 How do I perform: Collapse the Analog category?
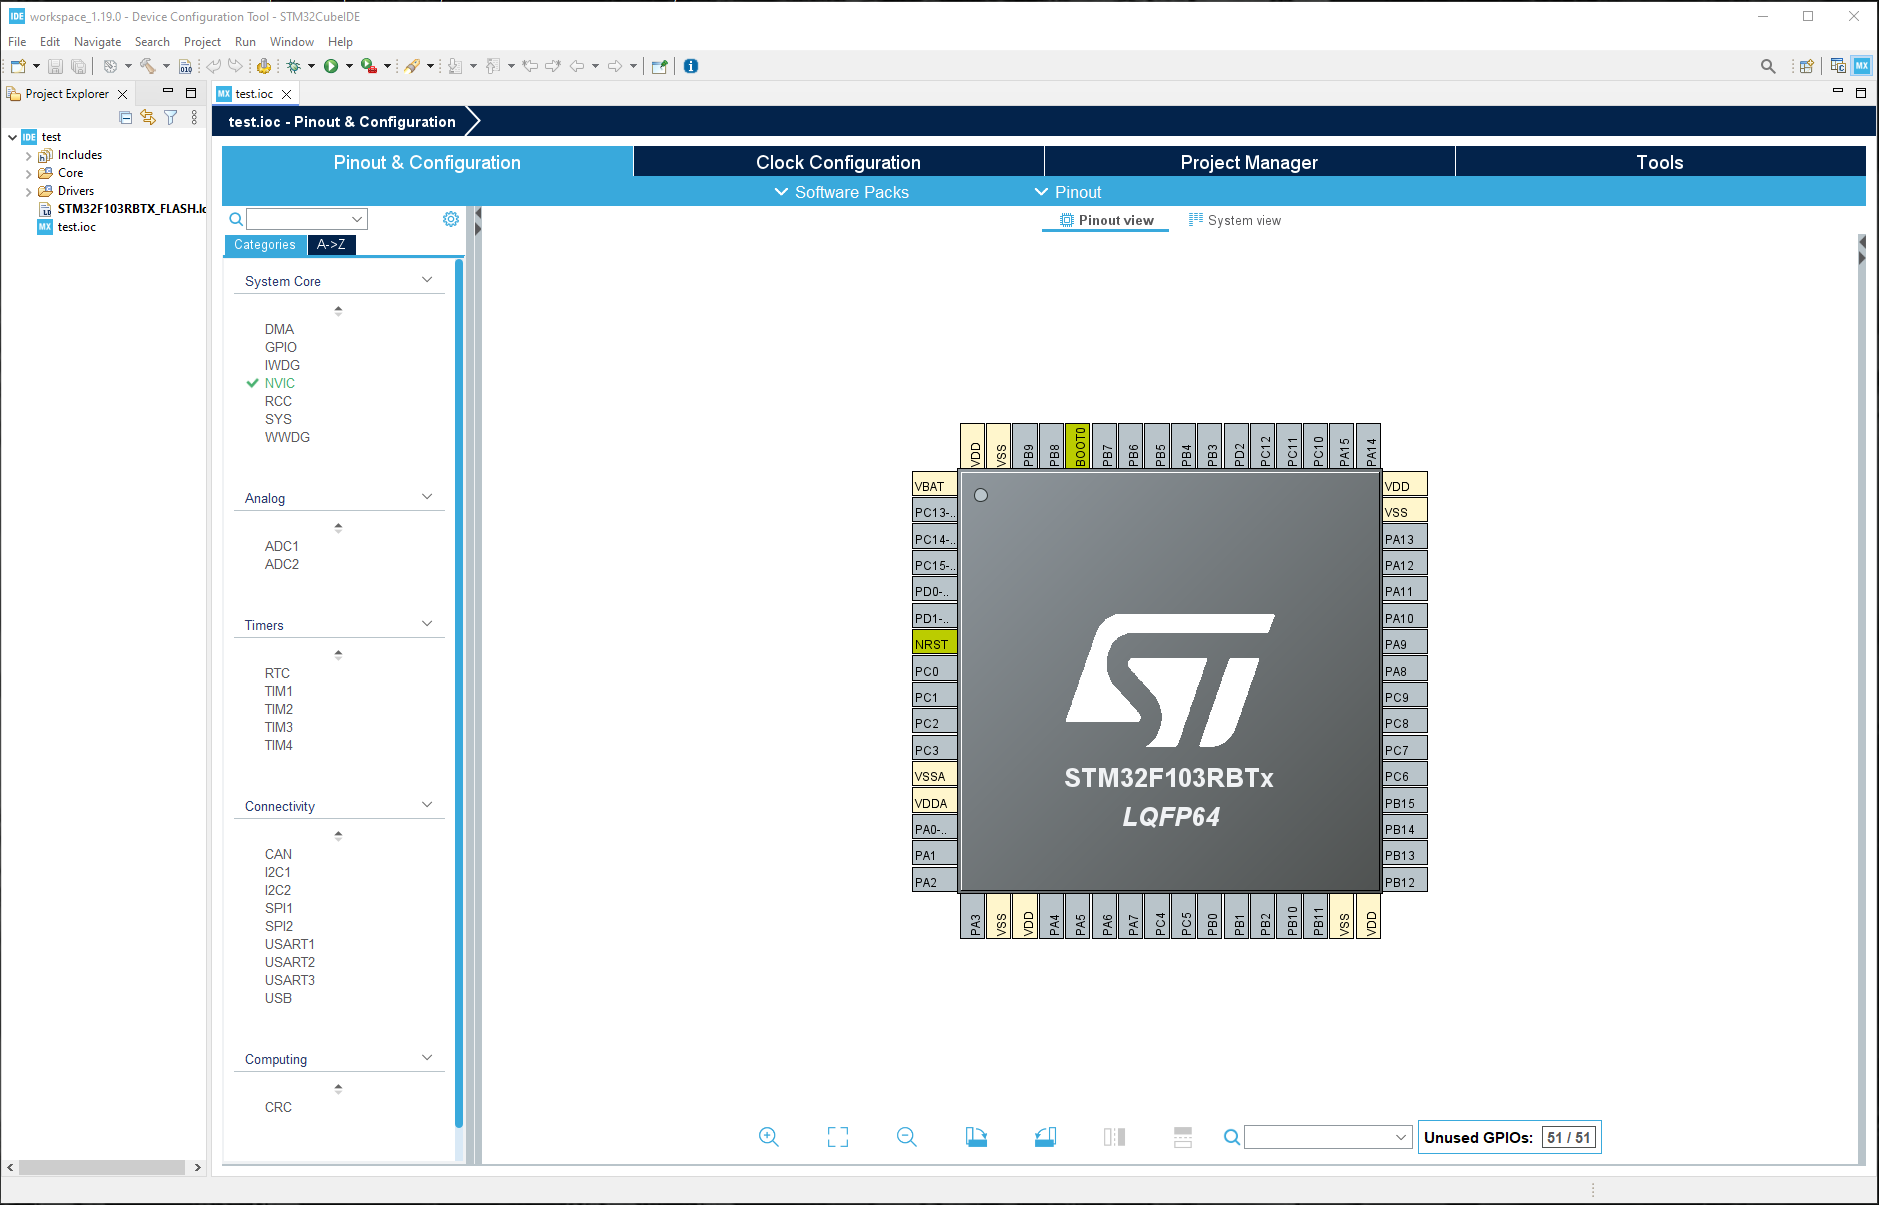(x=427, y=497)
